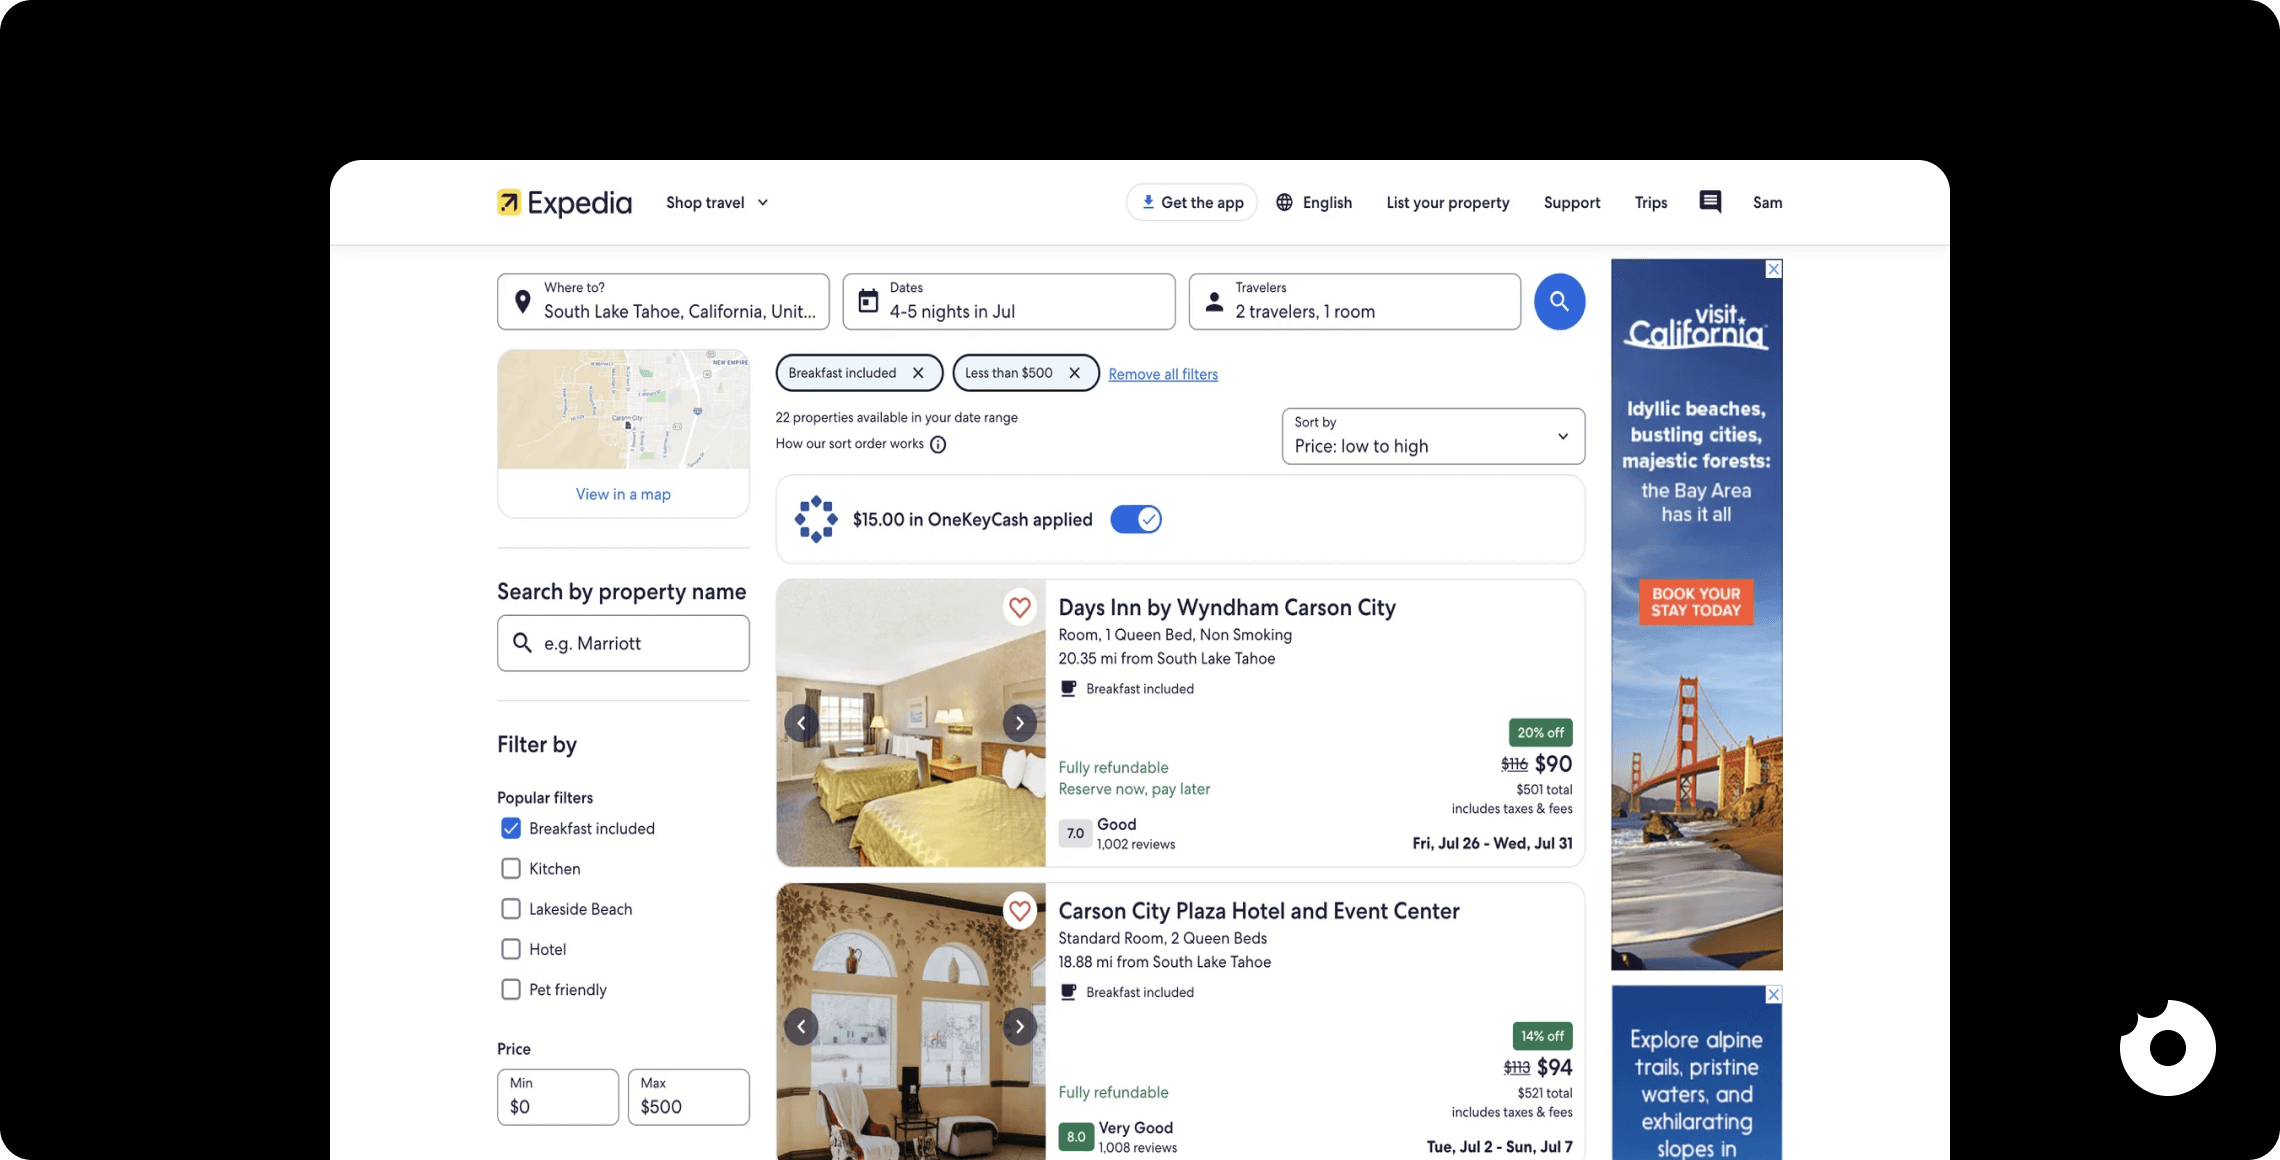The image size is (2280, 1160).
Task: Click the Travelers person icon
Action: pyautogui.click(x=1214, y=300)
